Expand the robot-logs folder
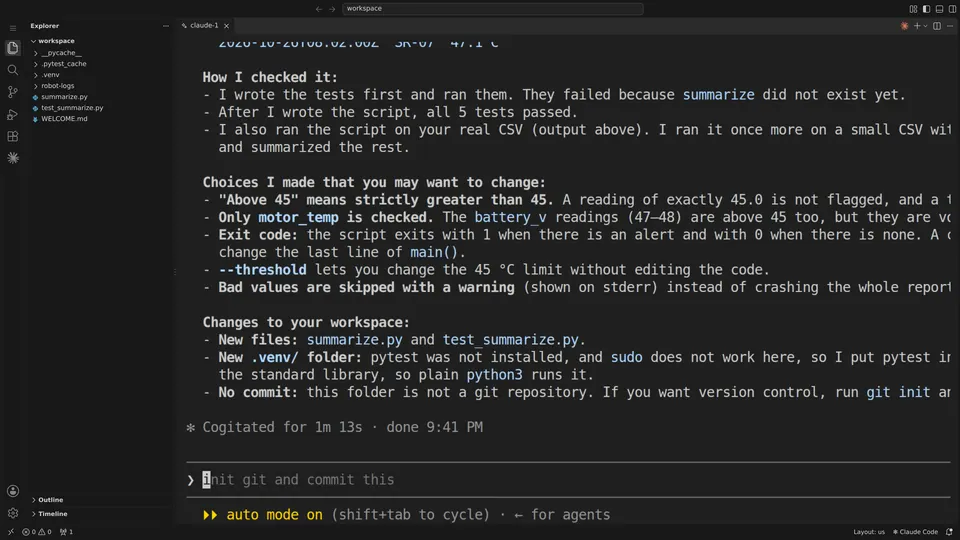The height and width of the screenshot is (540, 960). click(x=58, y=86)
